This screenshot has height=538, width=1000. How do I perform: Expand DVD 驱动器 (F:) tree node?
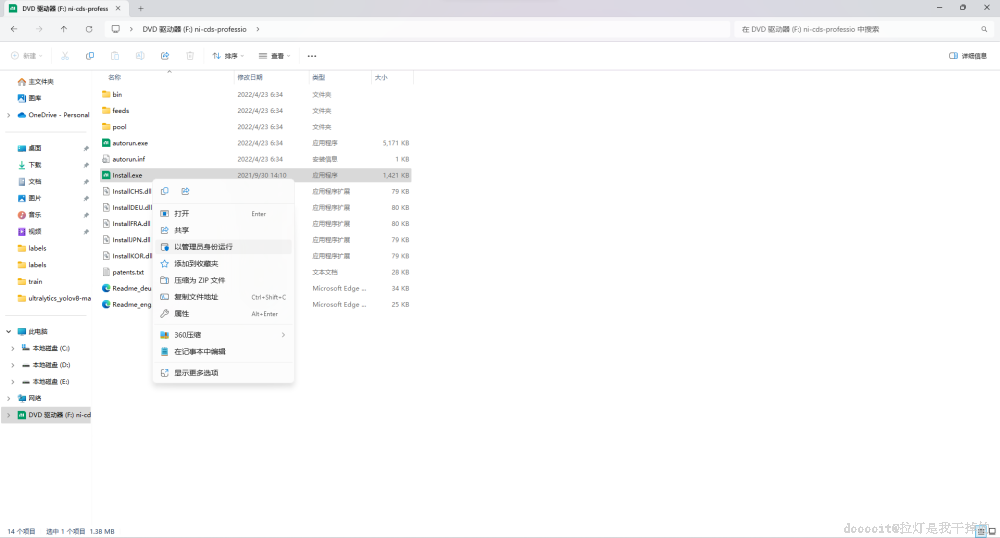click(x=8, y=414)
